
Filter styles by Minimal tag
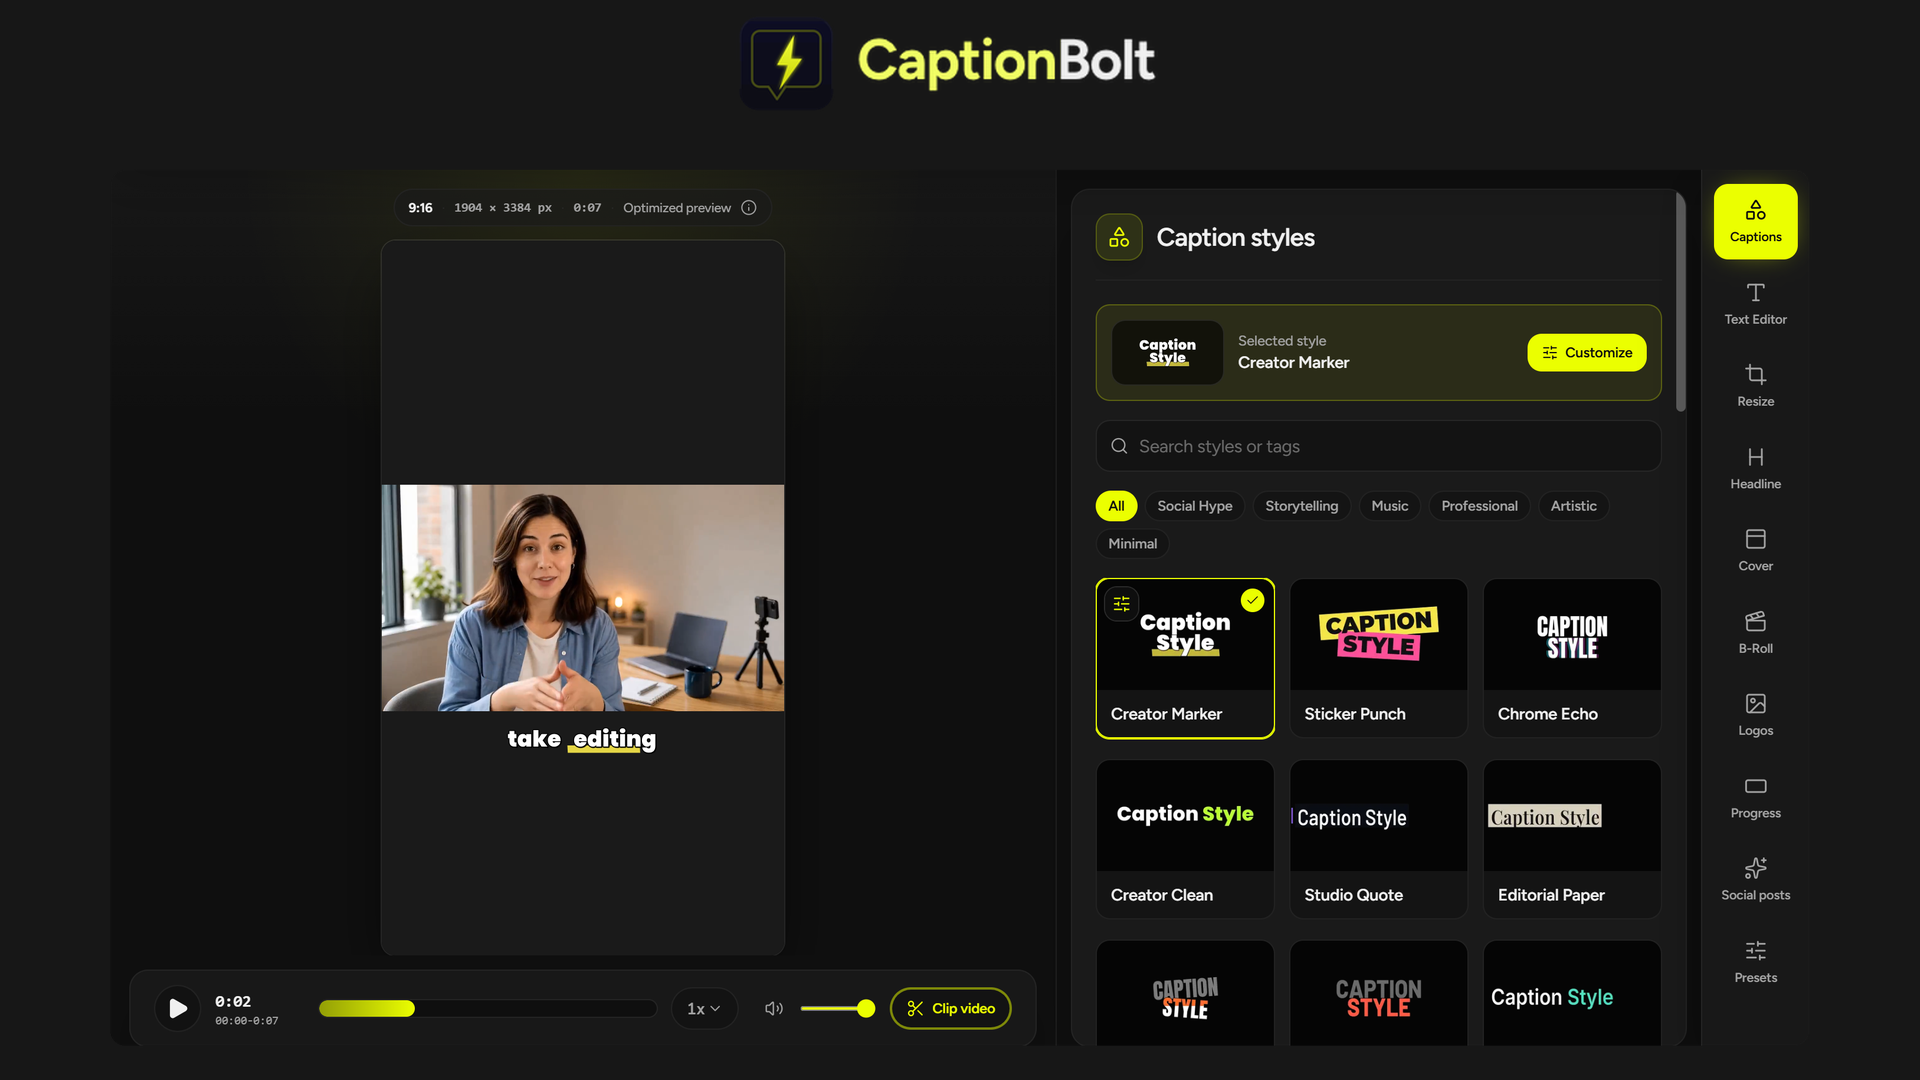pyautogui.click(x=1132, y=543)
